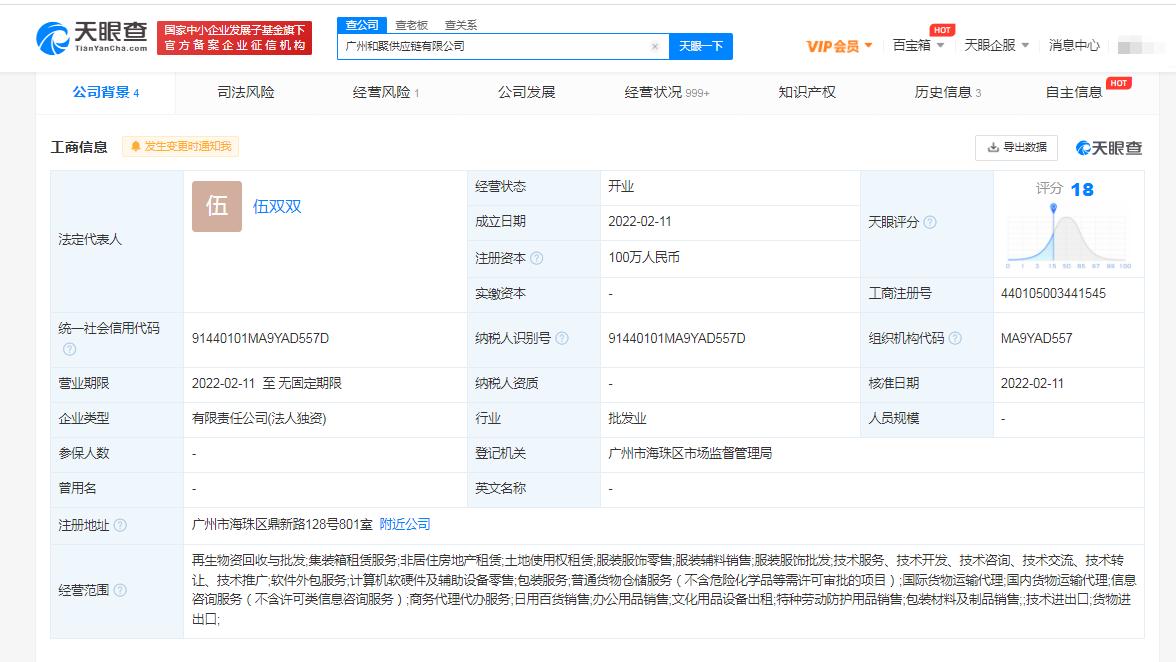This screenshot has height=662, width=1176.
Task: Click help icon next to 组织机构代码
Action: 955,338
